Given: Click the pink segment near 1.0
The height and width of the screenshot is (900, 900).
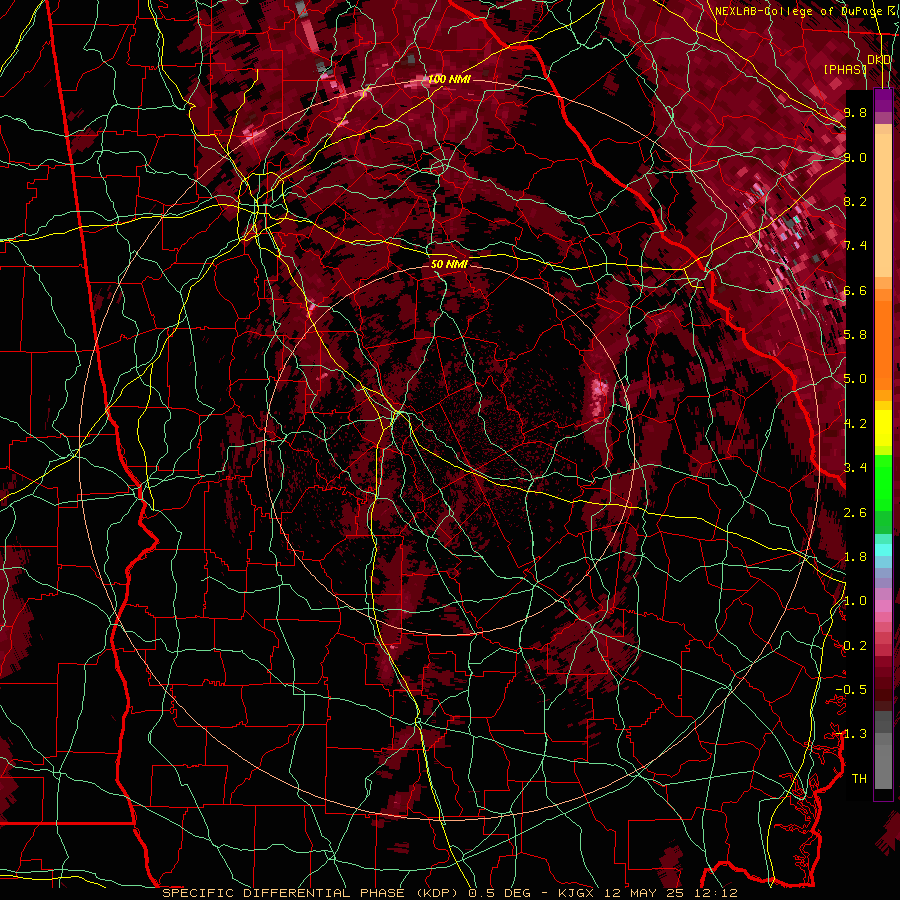Looking at the screenshot, I should (883, 606).
